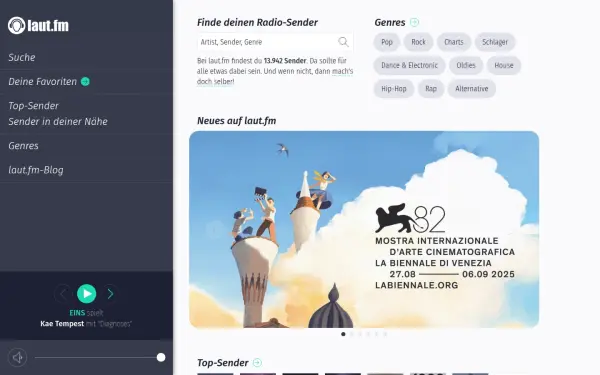Select the Schlager genre tag
Screen dimensions: 600x375
495,42
